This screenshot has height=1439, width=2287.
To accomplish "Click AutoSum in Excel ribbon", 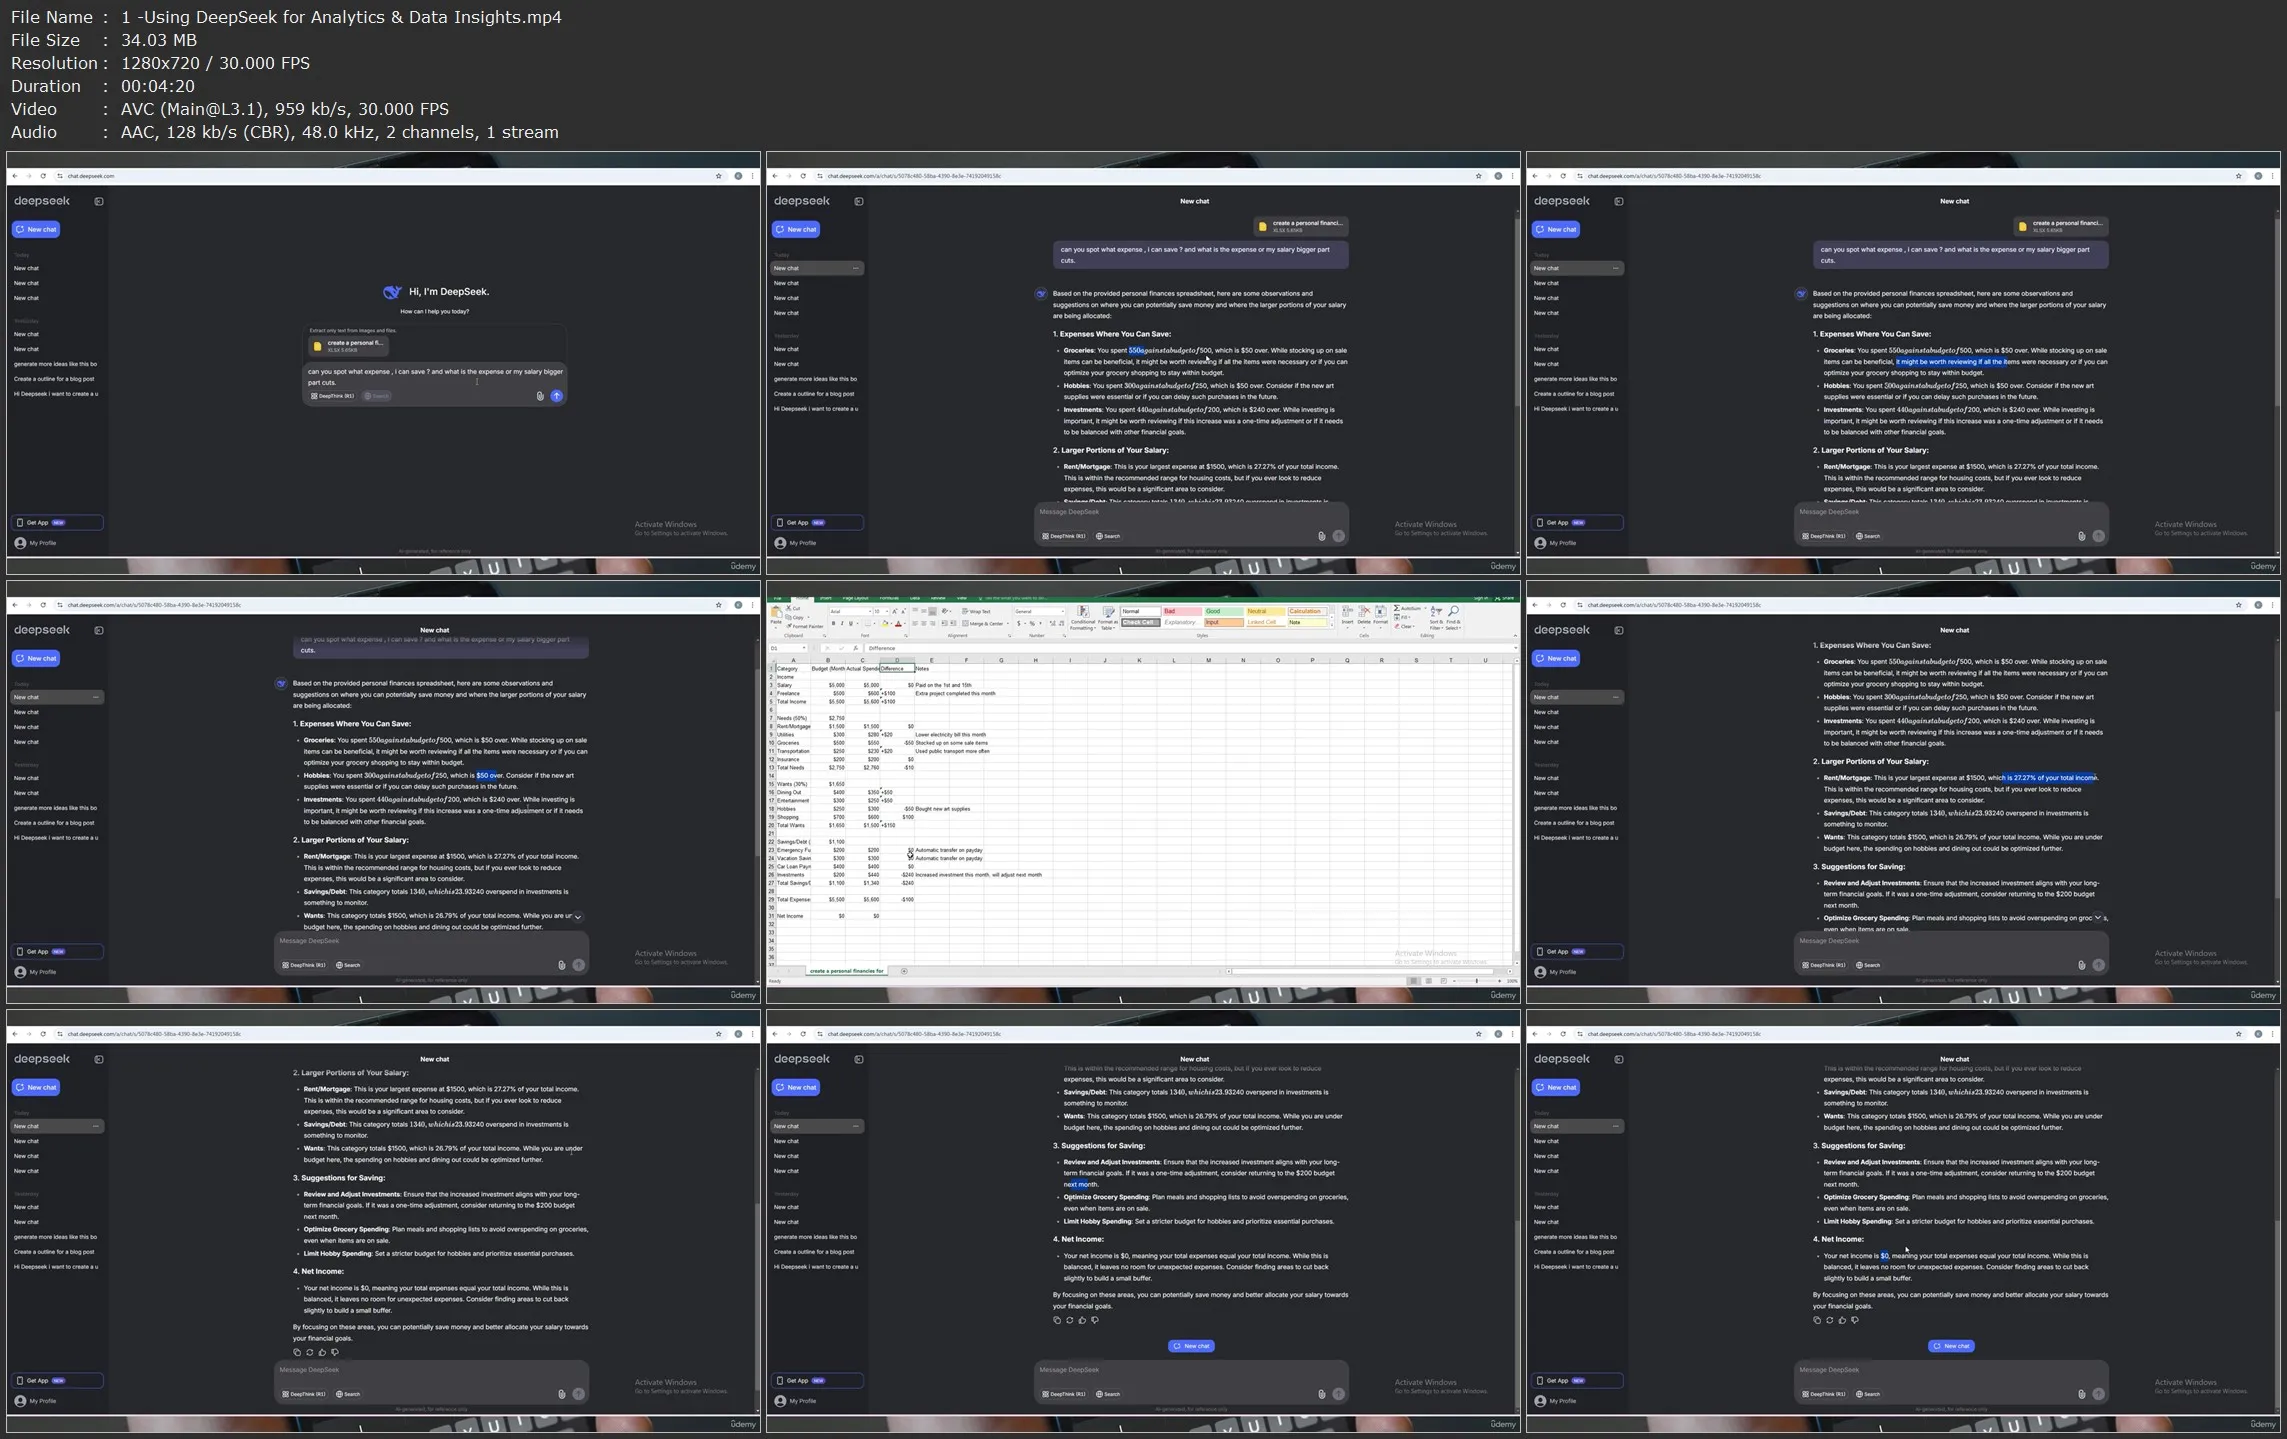I will pyautogui.click(x=1408, y=608).
